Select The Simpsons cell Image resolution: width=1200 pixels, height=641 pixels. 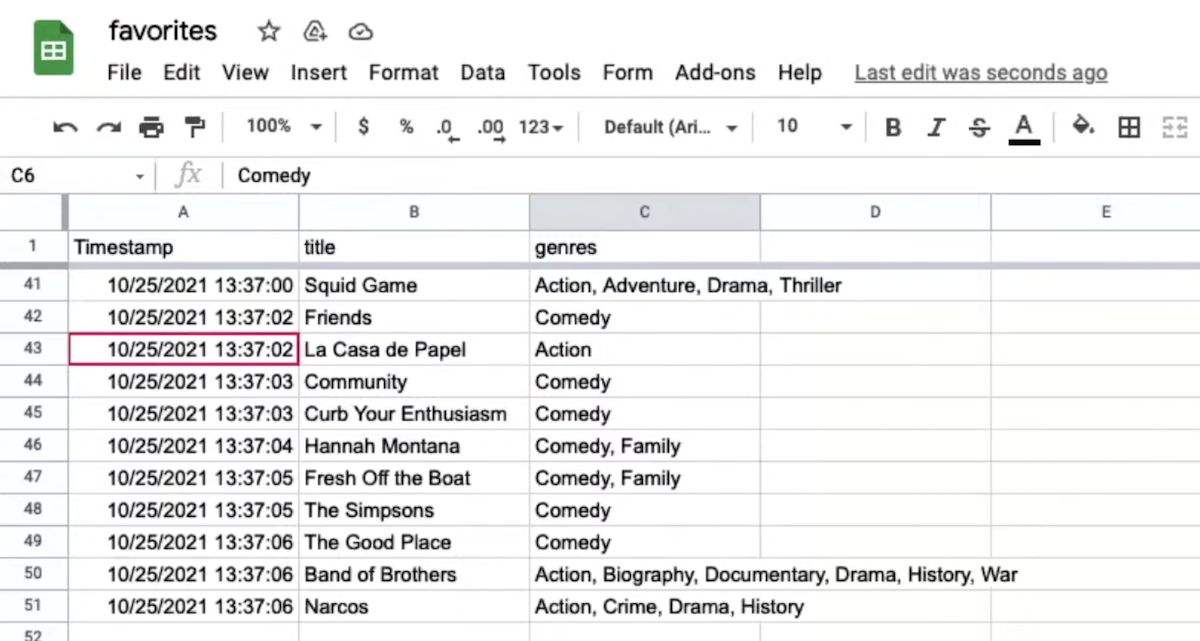pos(414,510)
